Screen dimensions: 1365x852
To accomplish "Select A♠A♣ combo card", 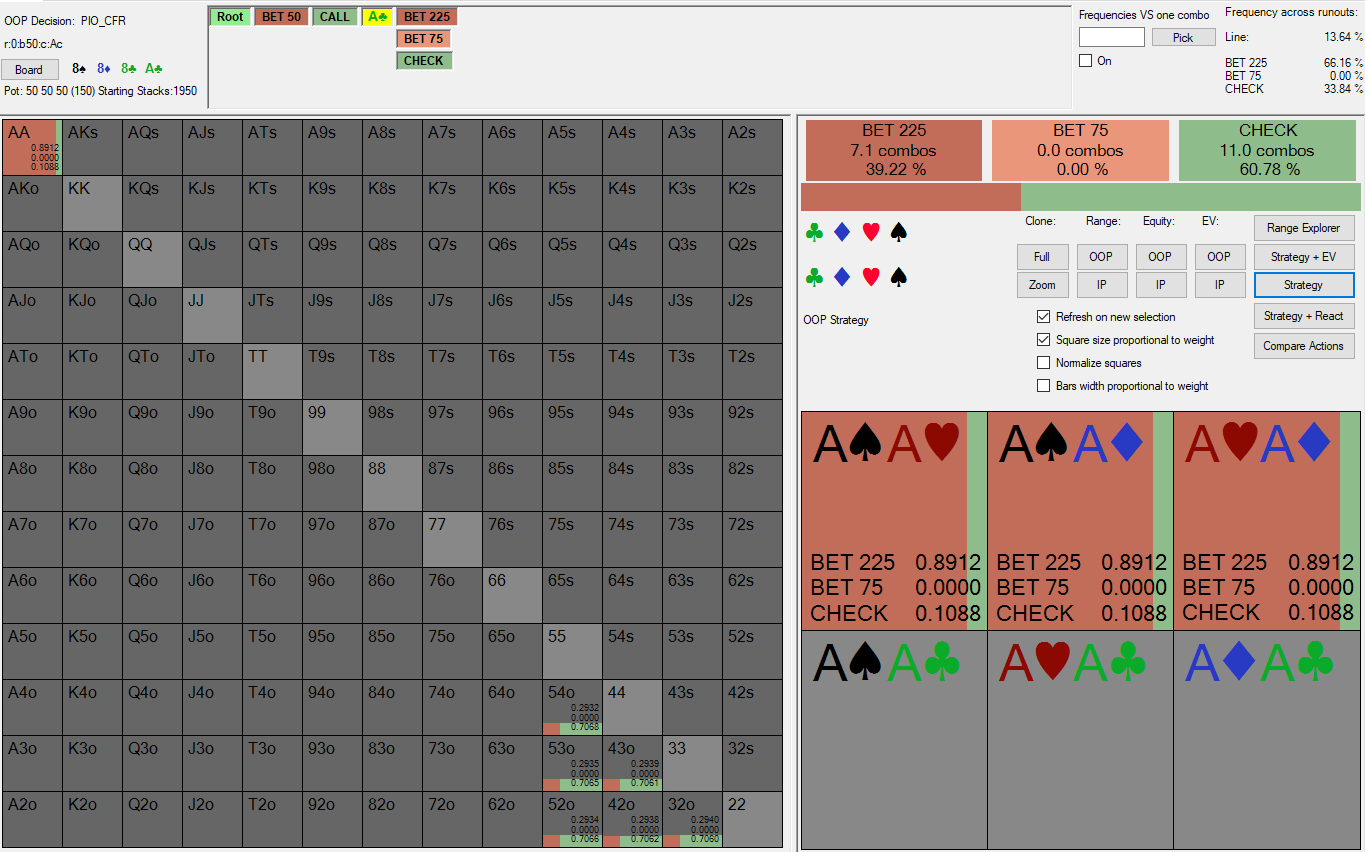I will coord(894,740).
